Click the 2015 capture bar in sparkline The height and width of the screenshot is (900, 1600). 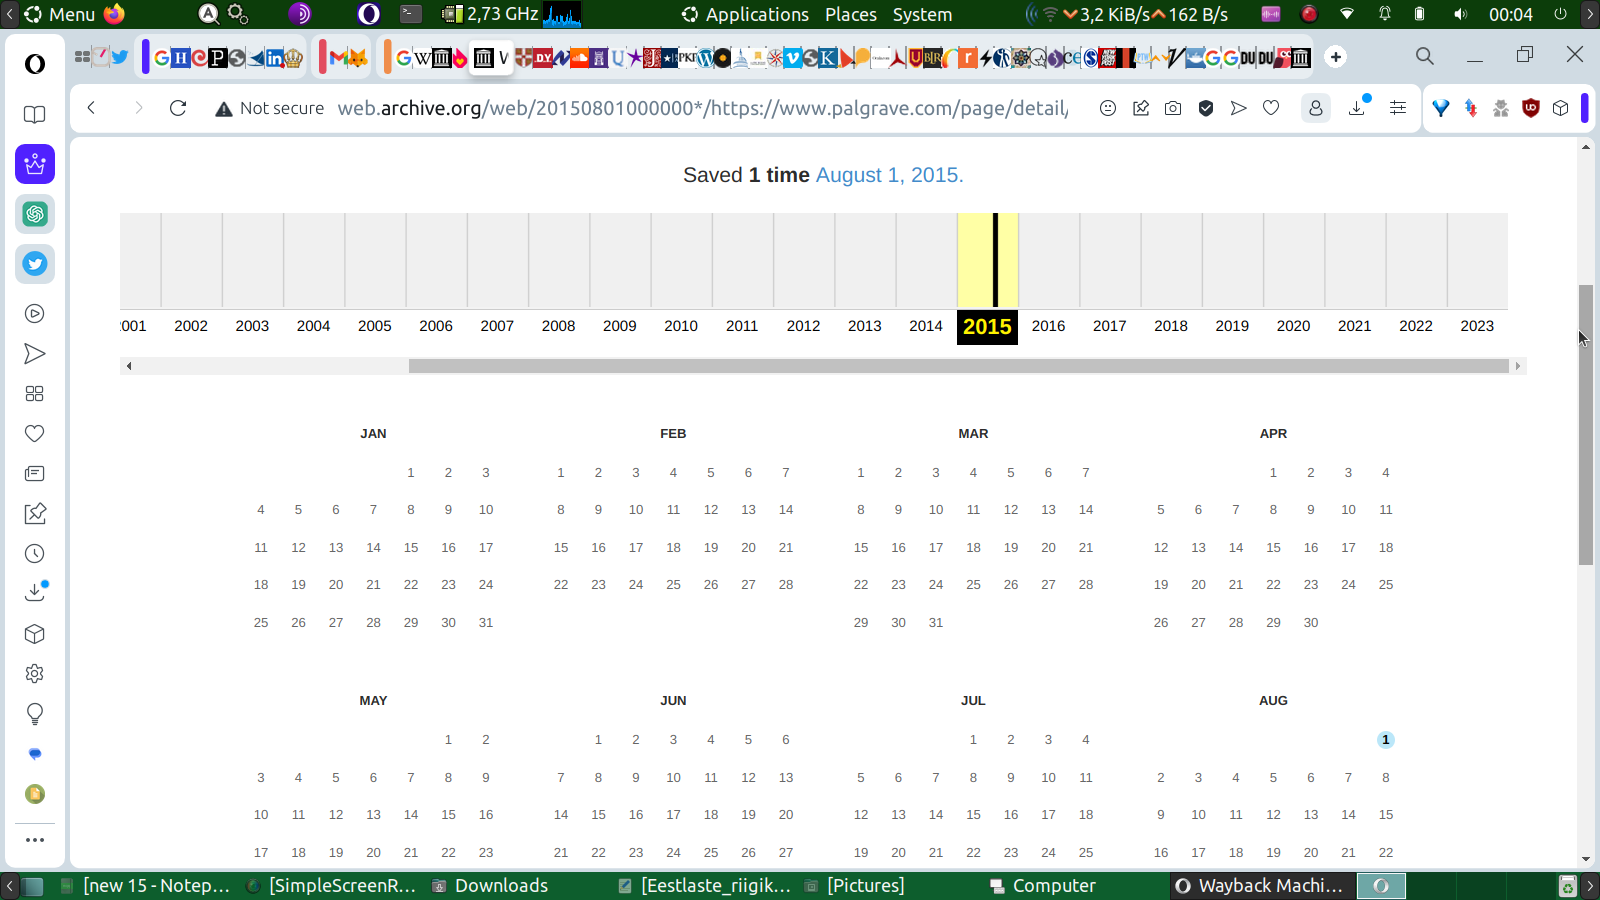pos(995,260)
